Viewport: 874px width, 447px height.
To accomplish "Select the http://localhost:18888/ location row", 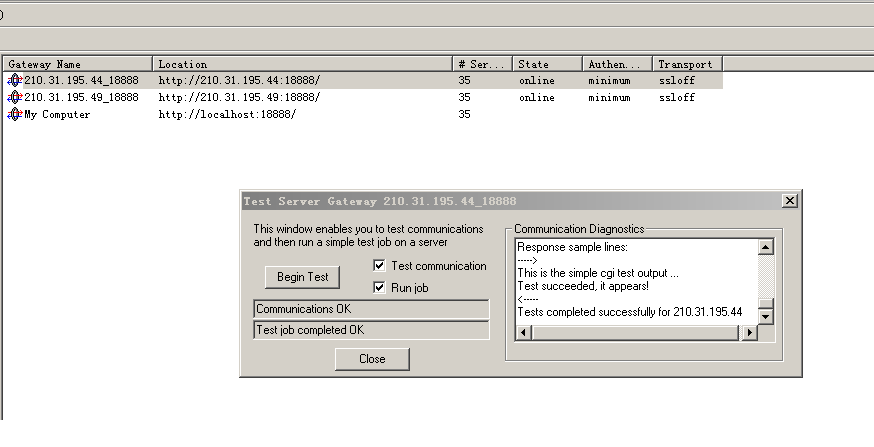I will coord(227,114).
